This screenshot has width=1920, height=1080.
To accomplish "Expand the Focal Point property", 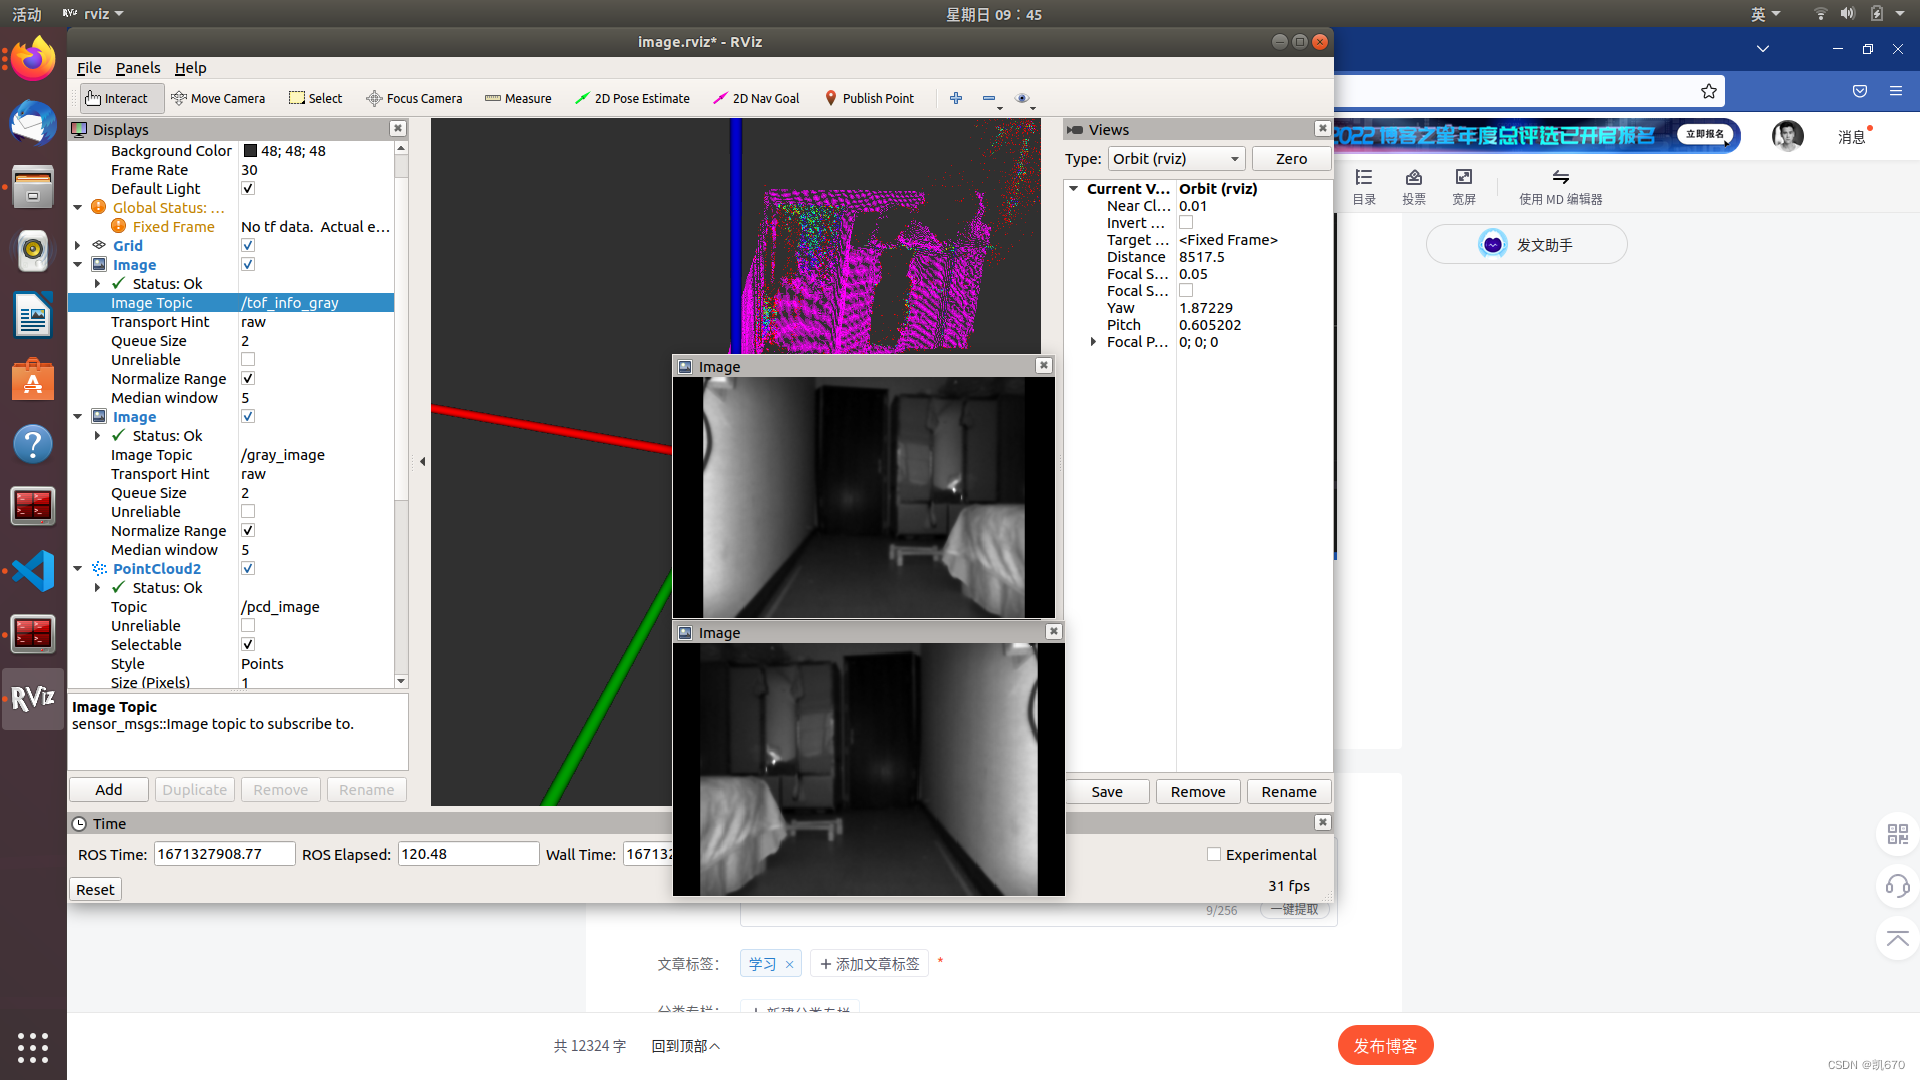I will (x=1093, y=342).
